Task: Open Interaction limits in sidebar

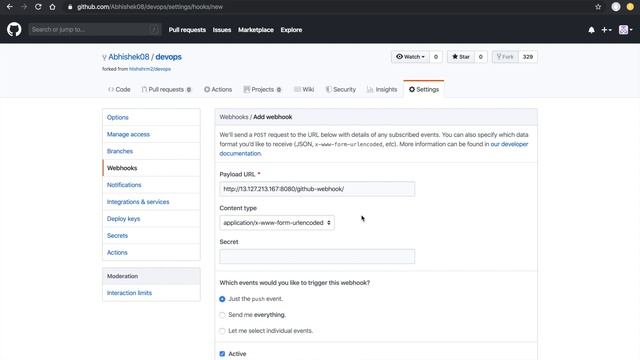Action: tap(151, 293)
